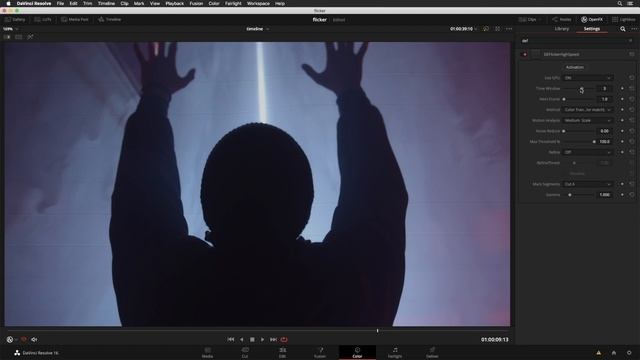This screenshot has height=360, width=640.
Task: Open the Refine dropdown set to Off
Action: click(x=588, y=152)
